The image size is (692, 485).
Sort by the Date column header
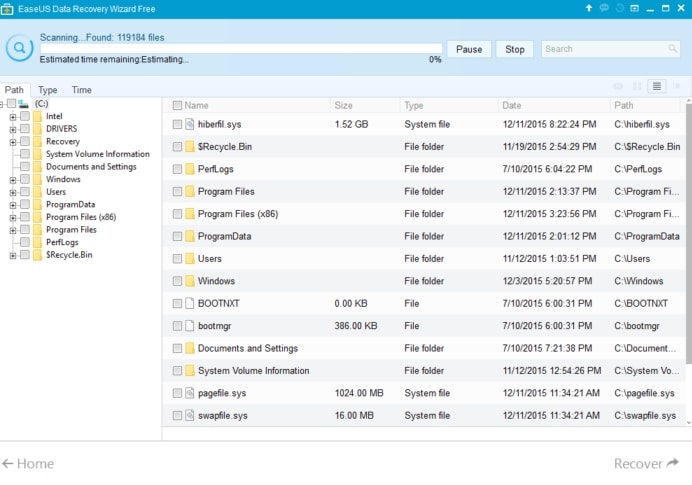click(511, 105)
